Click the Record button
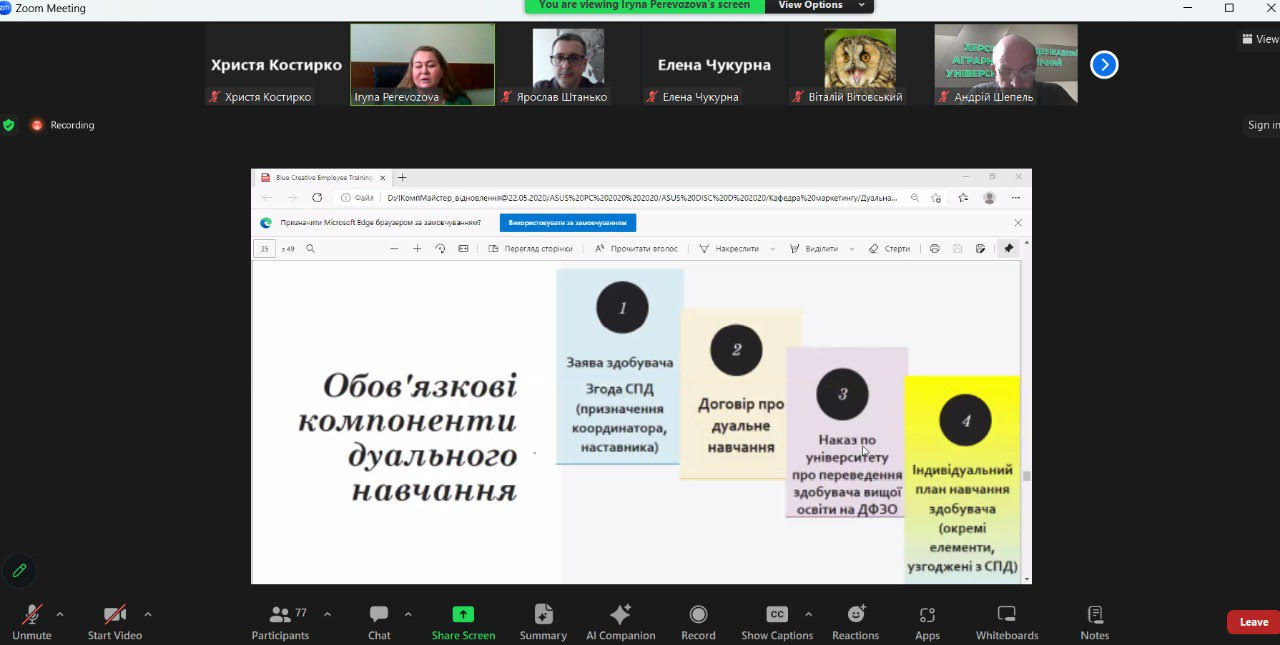Image resolution: width=1280 pixels, height=645 pixels. [x=698, y=621]
